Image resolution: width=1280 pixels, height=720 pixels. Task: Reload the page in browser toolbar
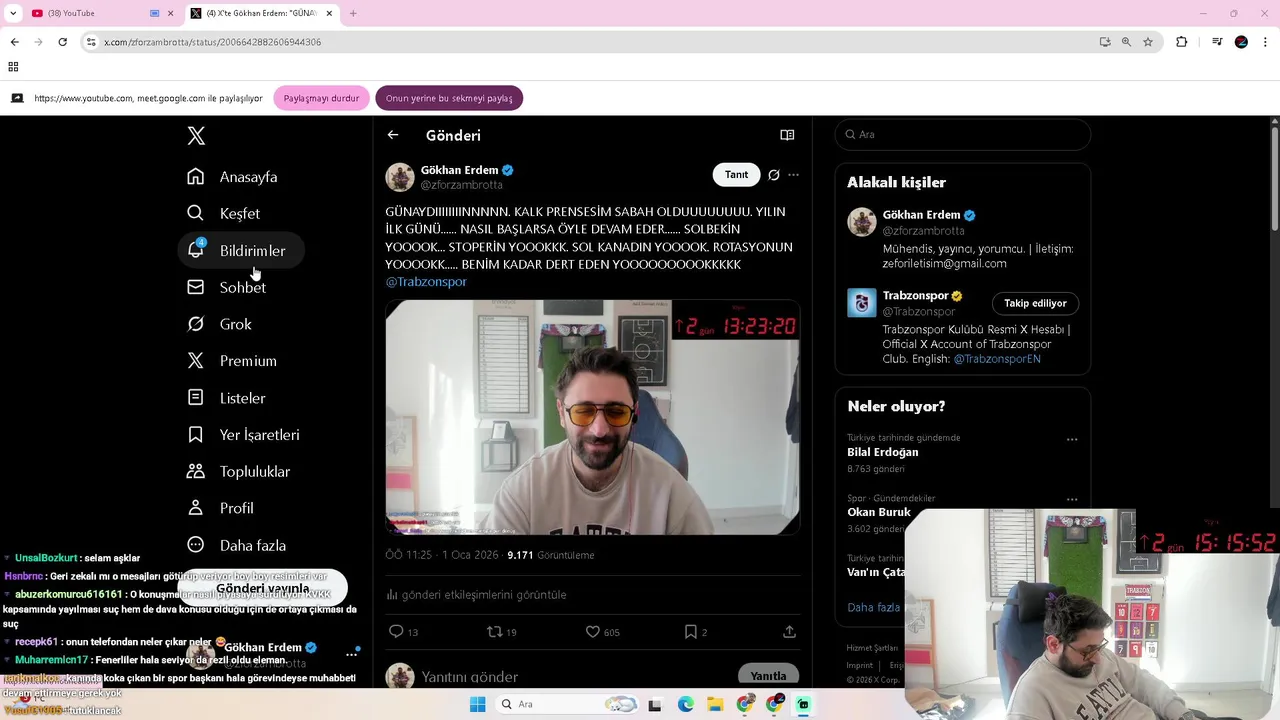click(62, 42)
